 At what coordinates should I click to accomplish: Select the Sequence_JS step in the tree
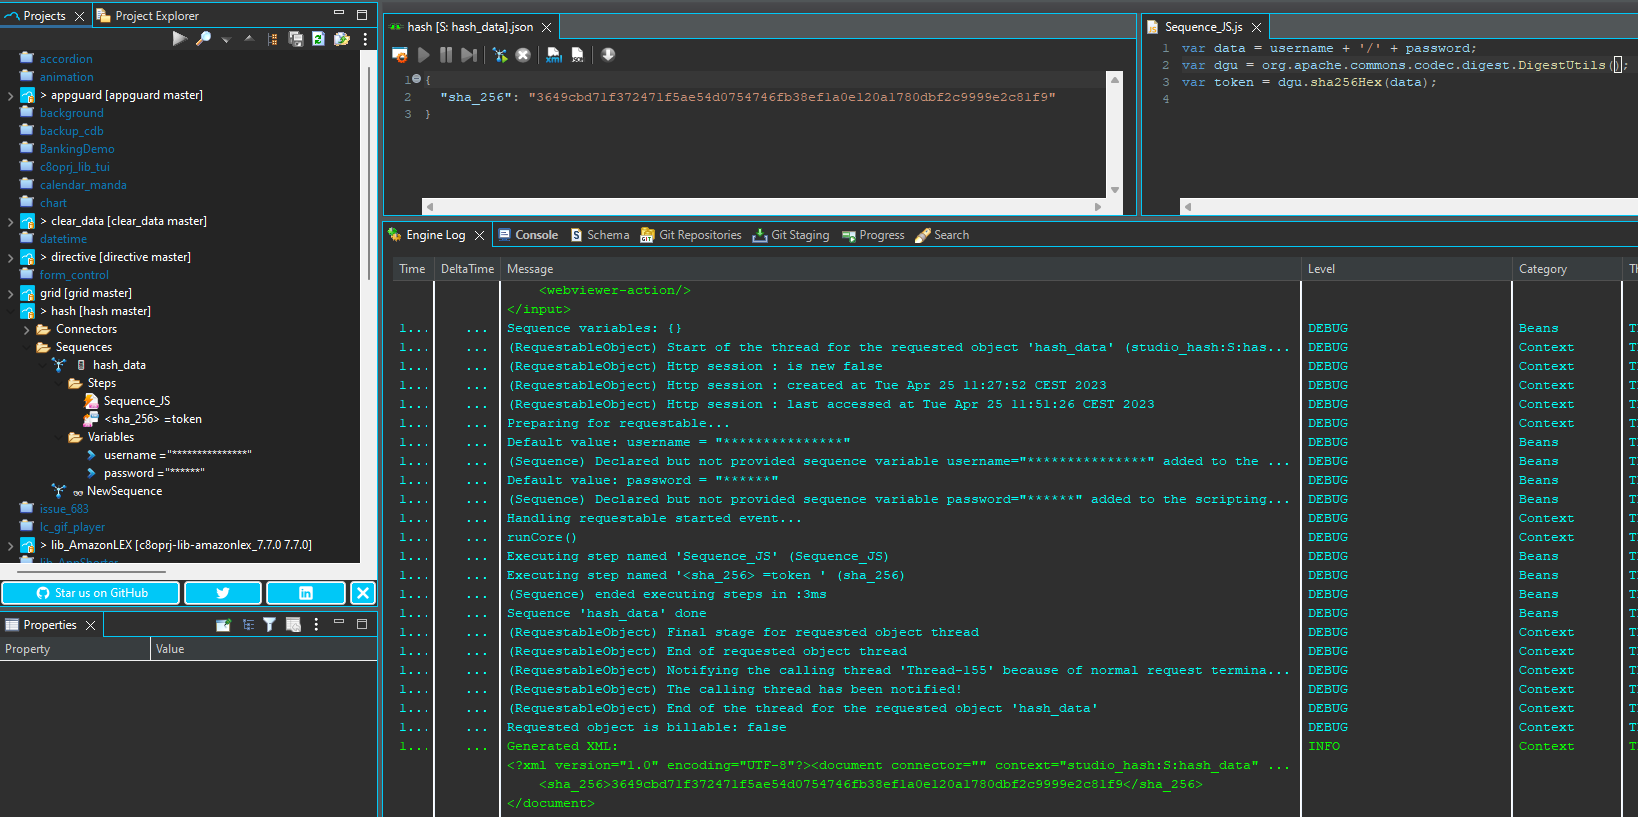(137, 401)
